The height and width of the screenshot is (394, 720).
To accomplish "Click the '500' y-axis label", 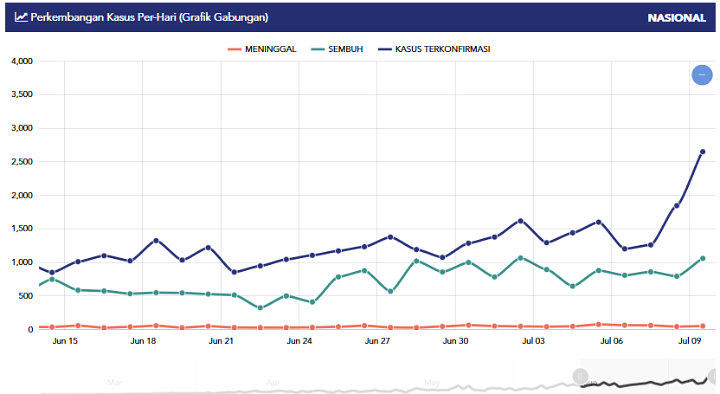I will click(x=26, y=296).
